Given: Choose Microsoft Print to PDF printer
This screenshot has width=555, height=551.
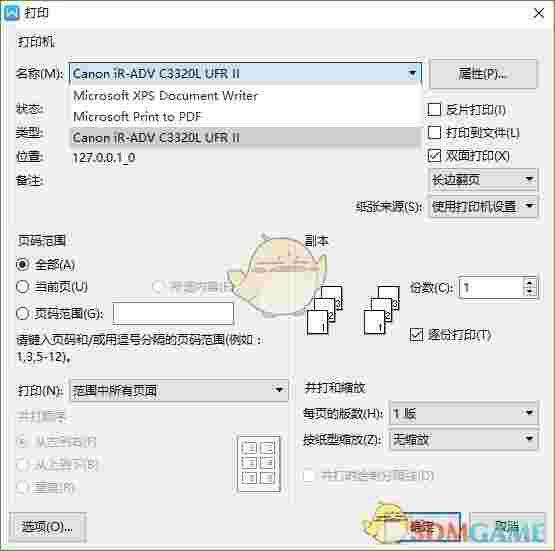Looking at the screenshot, I should 245,116.
